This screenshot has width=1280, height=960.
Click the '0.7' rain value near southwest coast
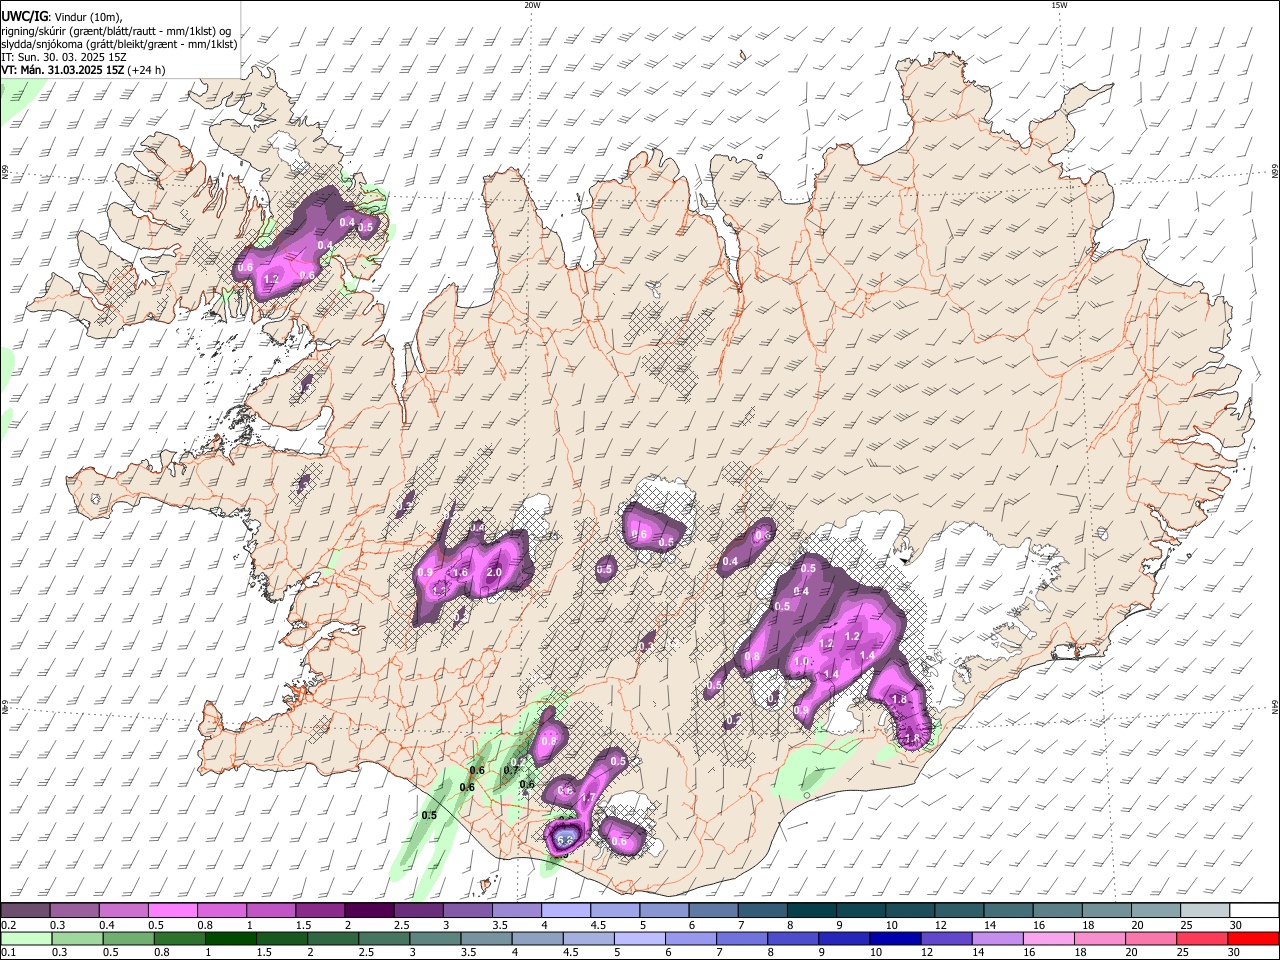pyautogui.click(x=511, y=770)
